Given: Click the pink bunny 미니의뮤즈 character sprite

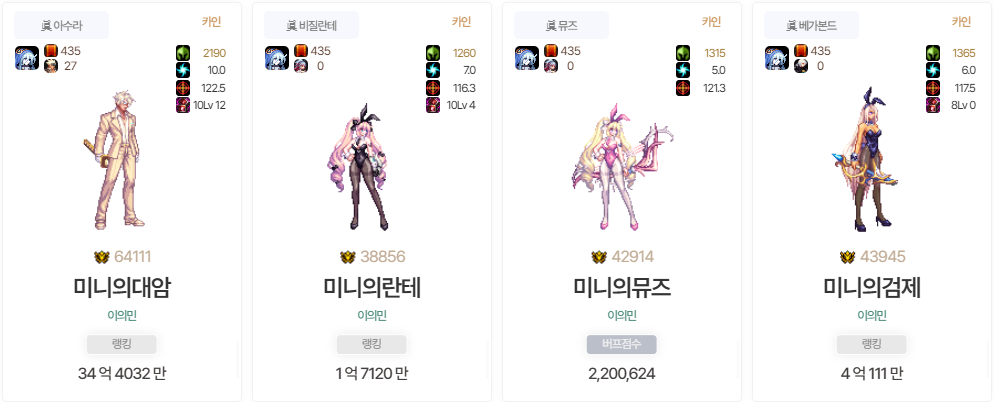Looking at the screenshot, I should tap(619, 167).
